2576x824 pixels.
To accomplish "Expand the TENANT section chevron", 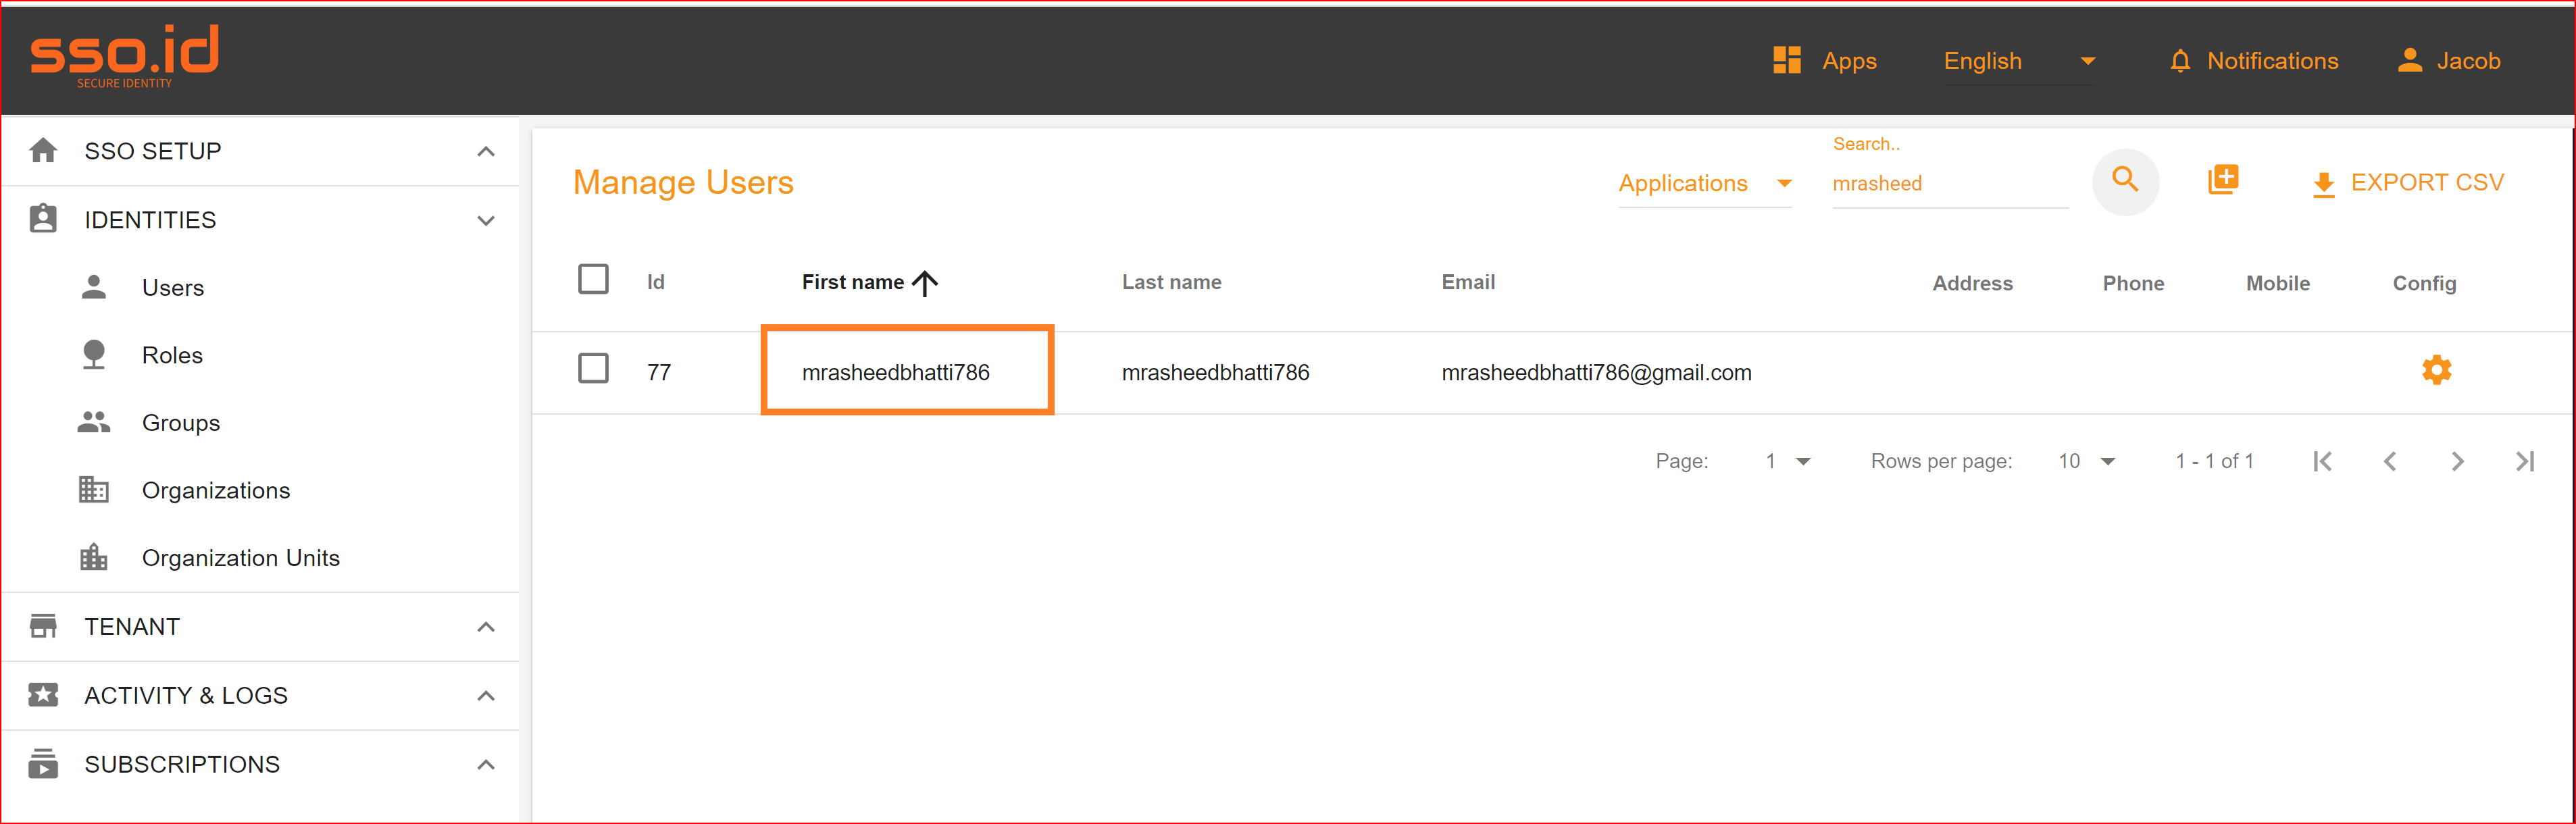I will coord(486,627).
